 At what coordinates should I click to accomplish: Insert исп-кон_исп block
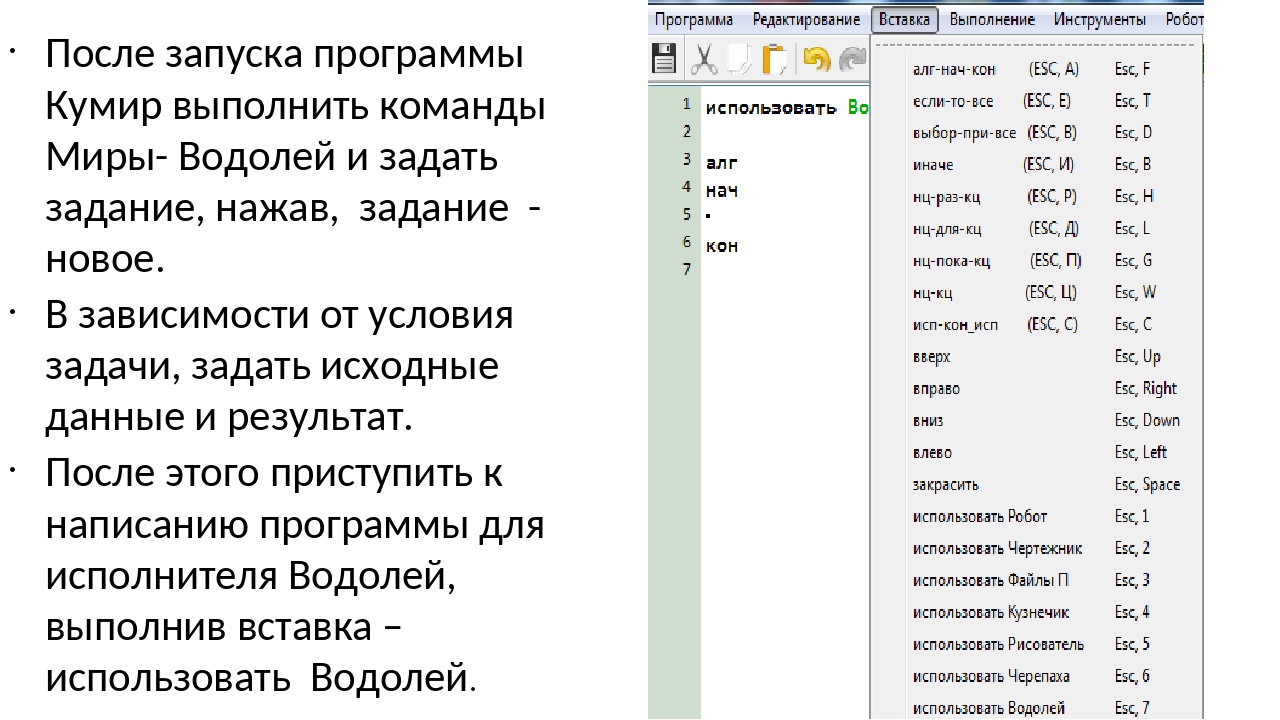1038,325
